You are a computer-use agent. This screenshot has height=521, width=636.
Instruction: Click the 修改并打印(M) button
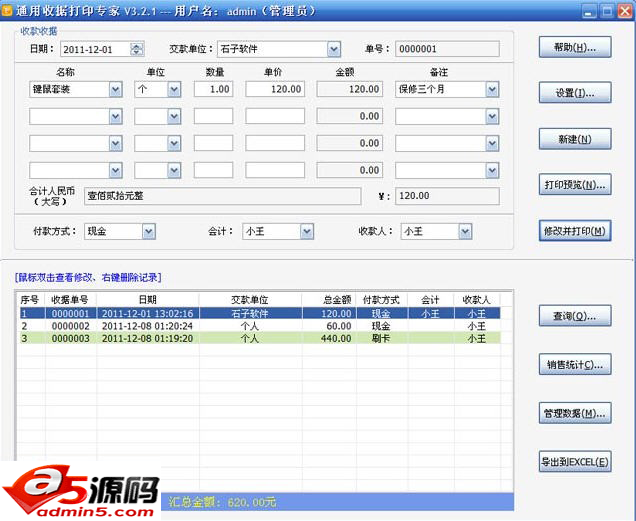coord(575,231)
